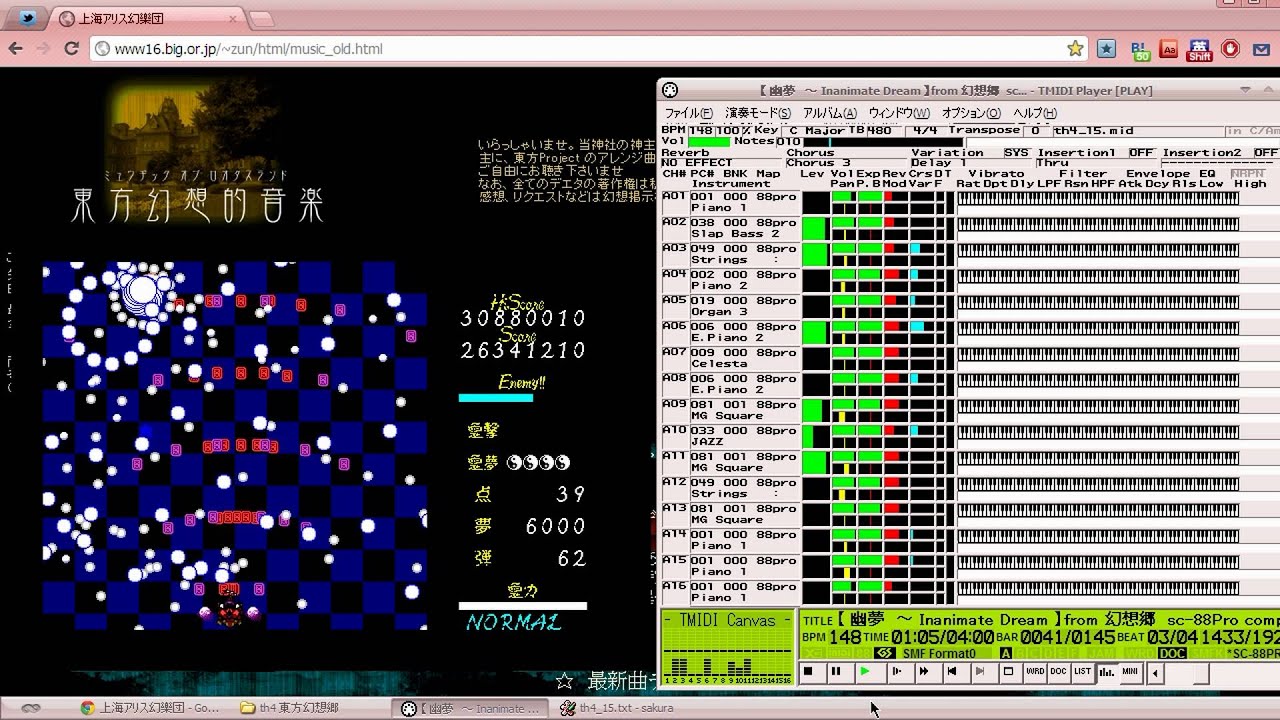The height and width of the screenshot is (720, 1280).
Task: Click the TMIDI Player title bar icon
Action: pos(670,90)
